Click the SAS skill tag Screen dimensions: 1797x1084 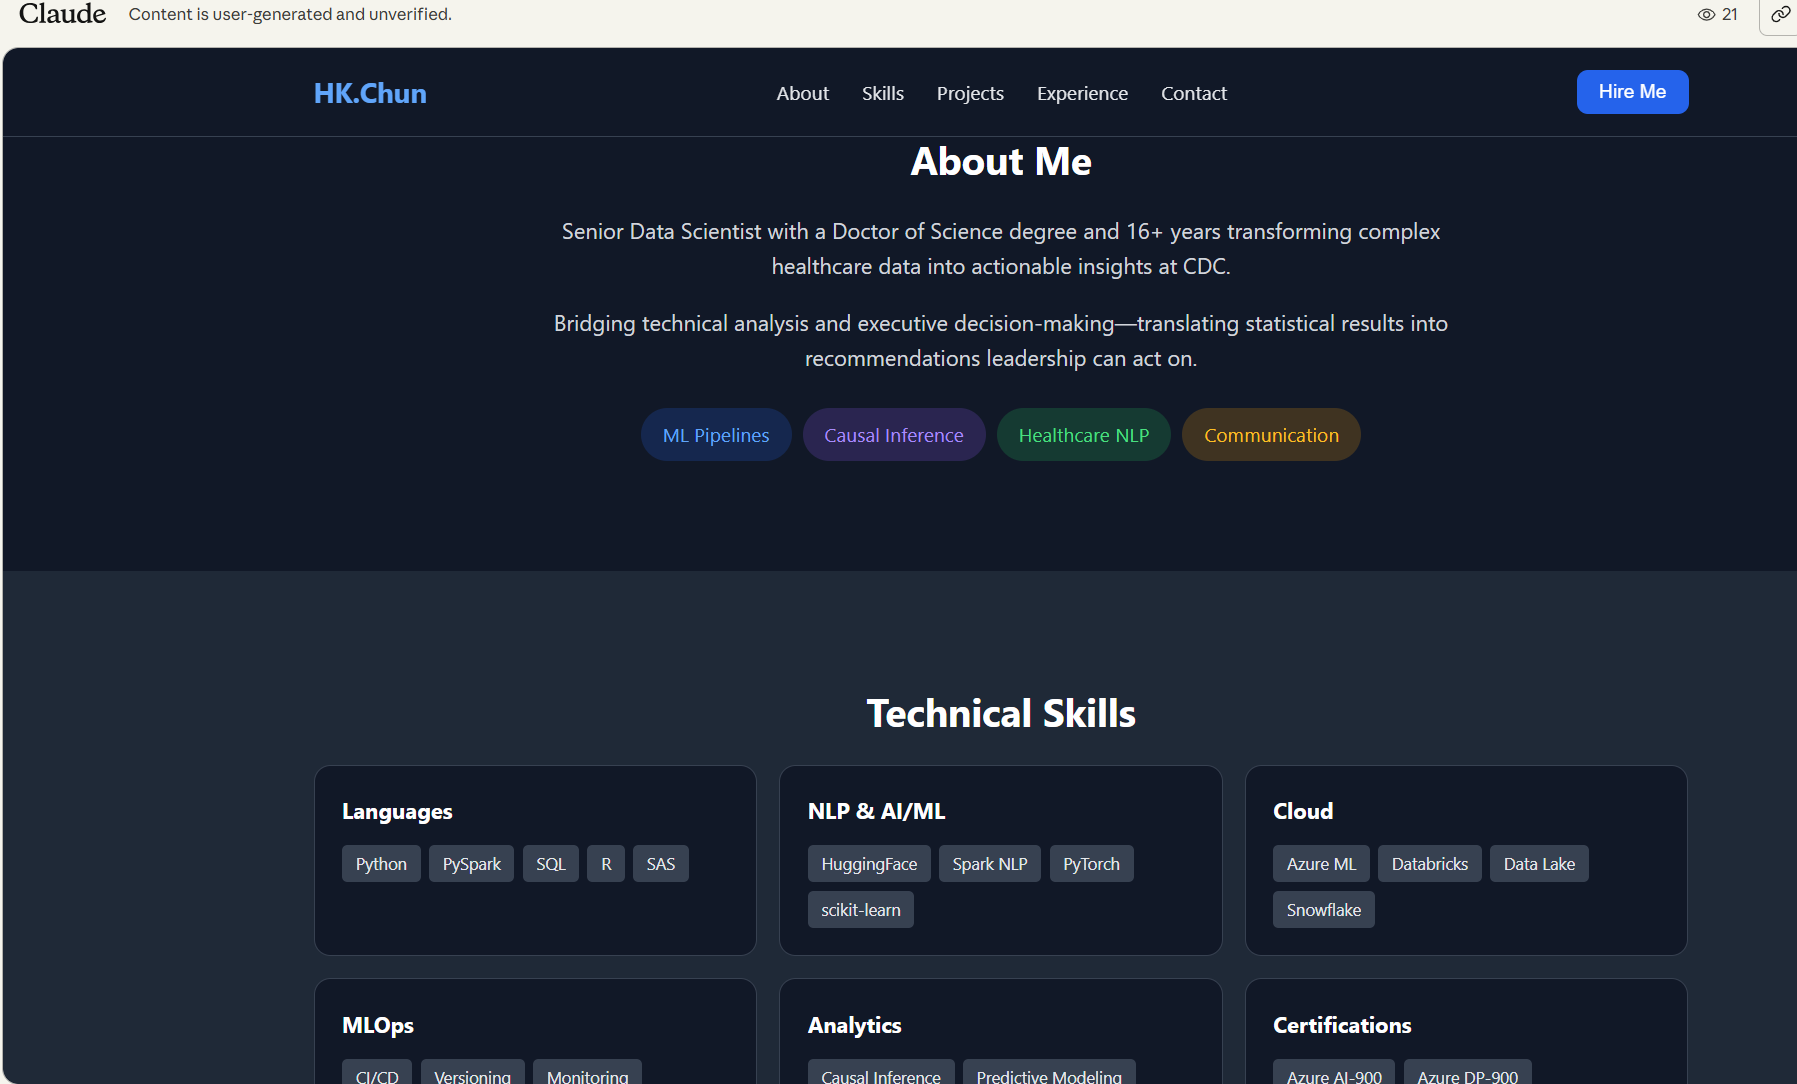(660, 864)
